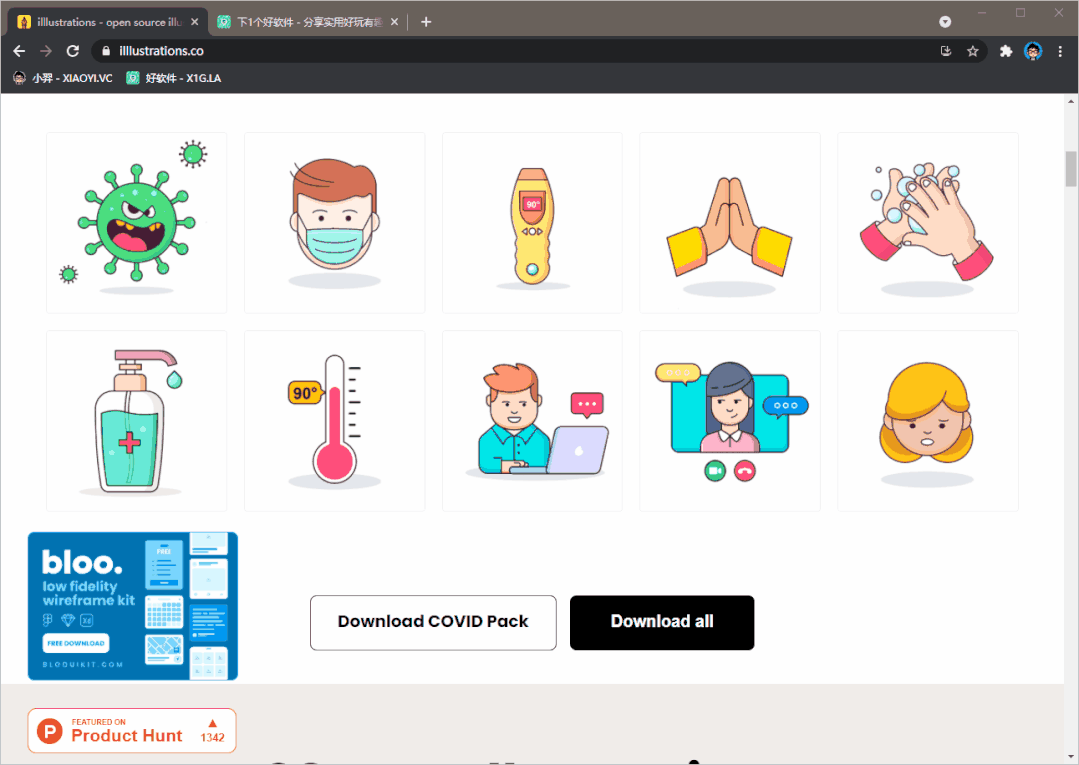Open the green coronavirus monster illustration
This screenshot has height=765, width=1079.
pos(136,223)
